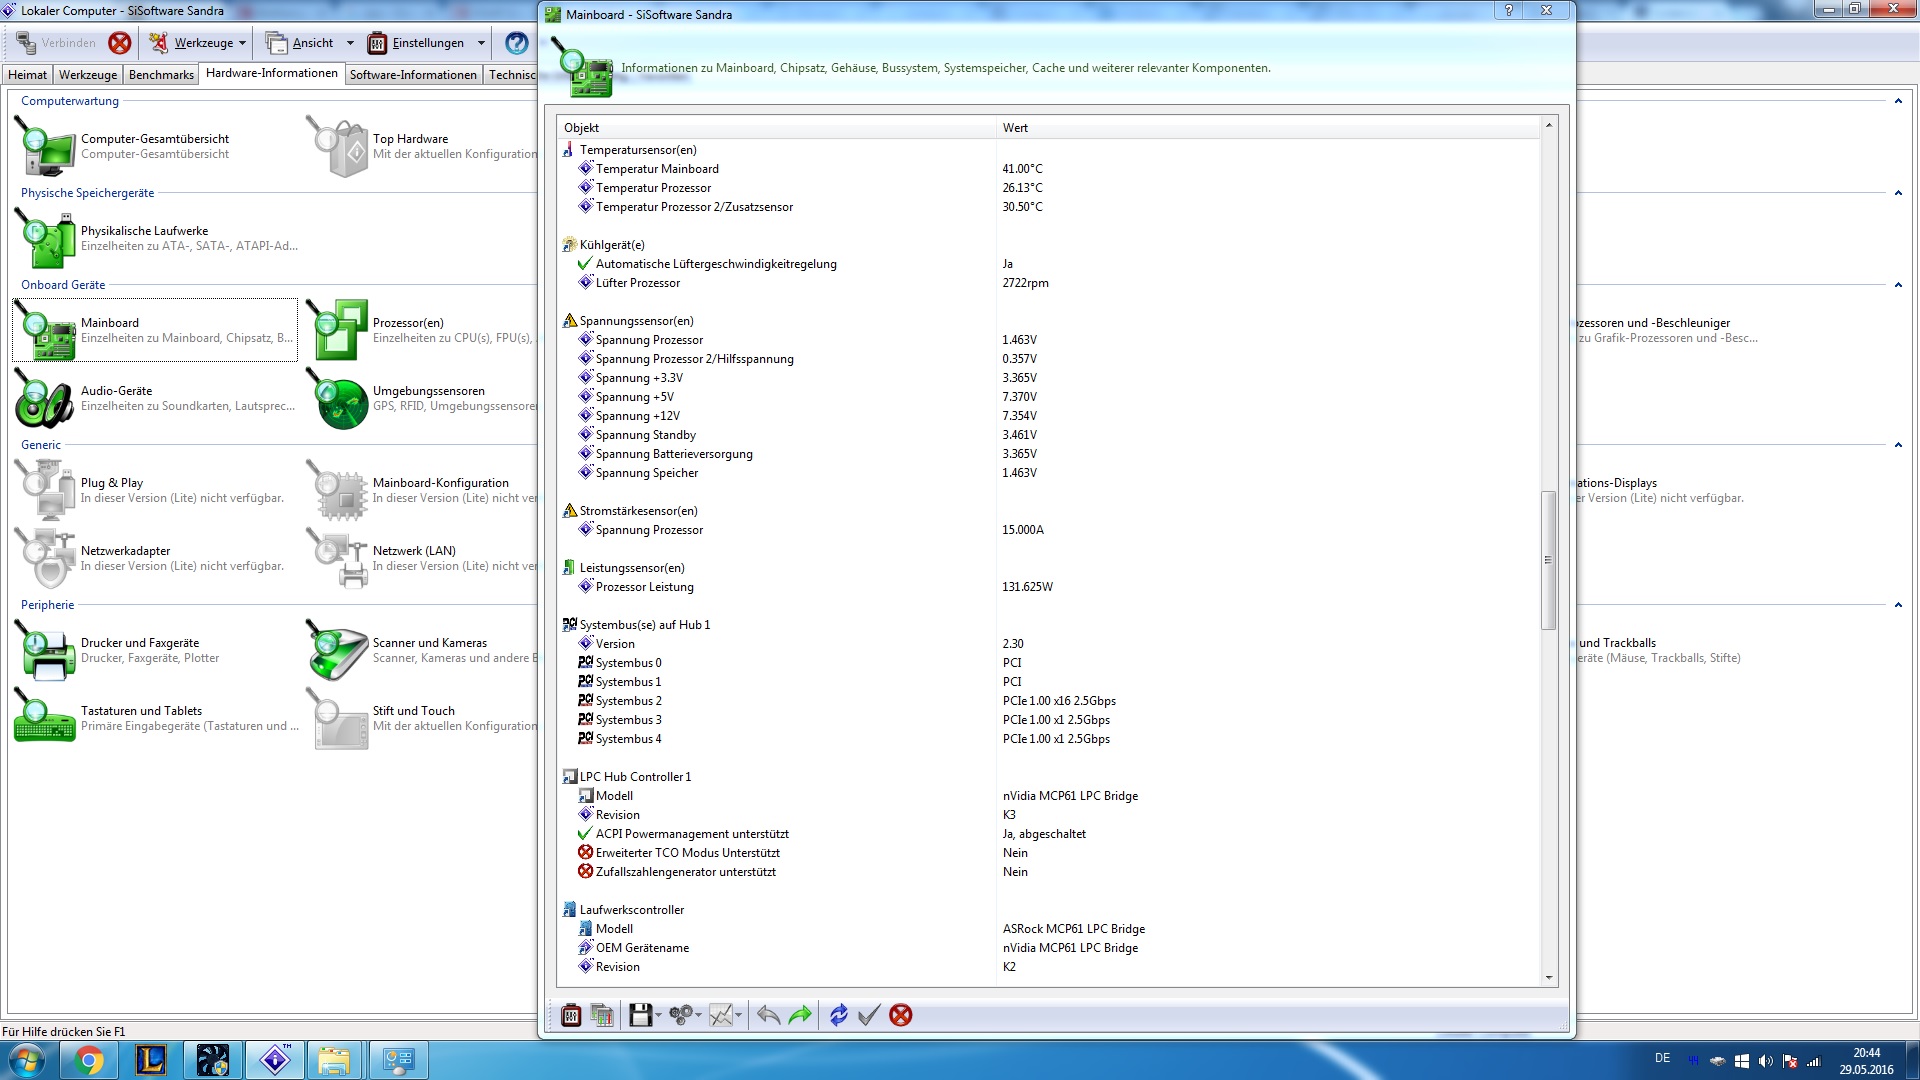Screen dimensions: 1920x1080
Task: Switch to the Benchmarks tab
Action: 161,75
